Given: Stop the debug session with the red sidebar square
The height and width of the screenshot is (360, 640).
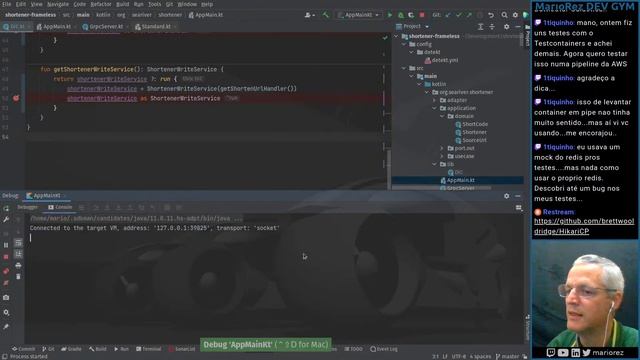Looking at the screenshot, I should point(6,257).
